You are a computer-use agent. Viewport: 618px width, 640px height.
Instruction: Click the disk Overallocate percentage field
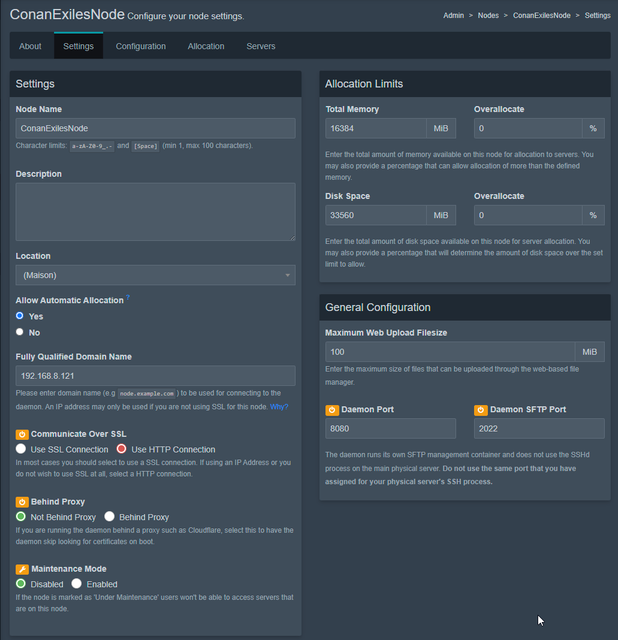528,215
